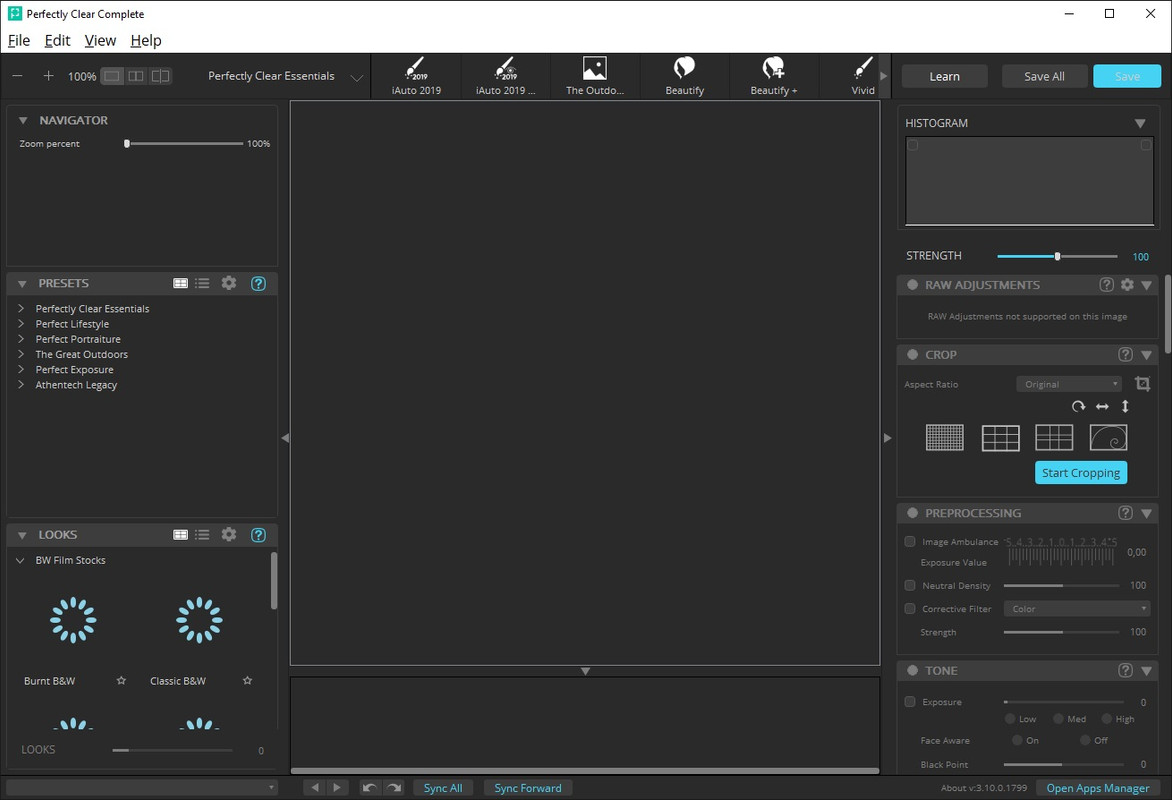The height and width of the screenshot is (800, 1172).
Task: Select the fine grid crop overlay
Action: point(945,437)
